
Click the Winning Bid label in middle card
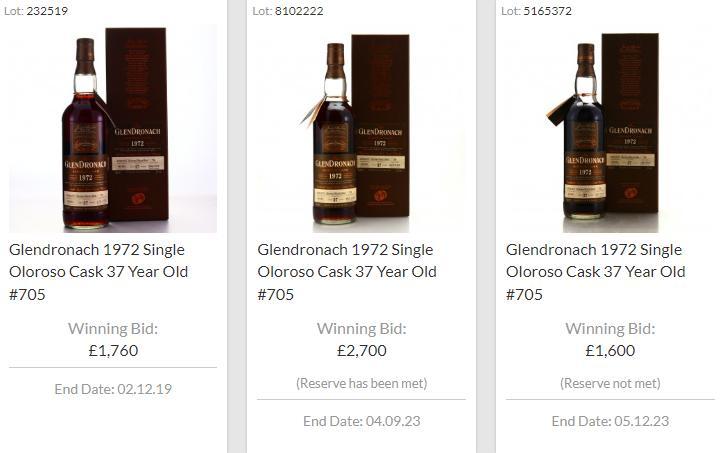pos(362,329)
